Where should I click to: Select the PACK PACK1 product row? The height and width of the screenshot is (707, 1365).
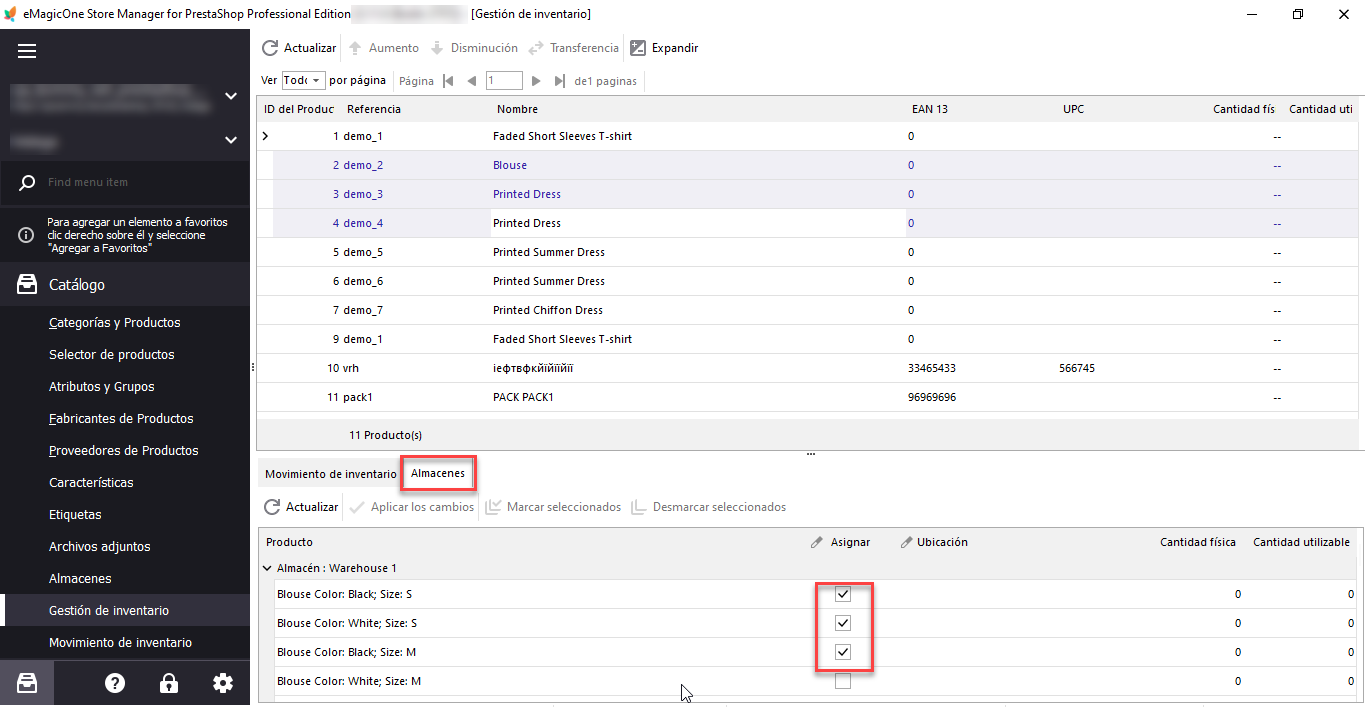point(810,397)
